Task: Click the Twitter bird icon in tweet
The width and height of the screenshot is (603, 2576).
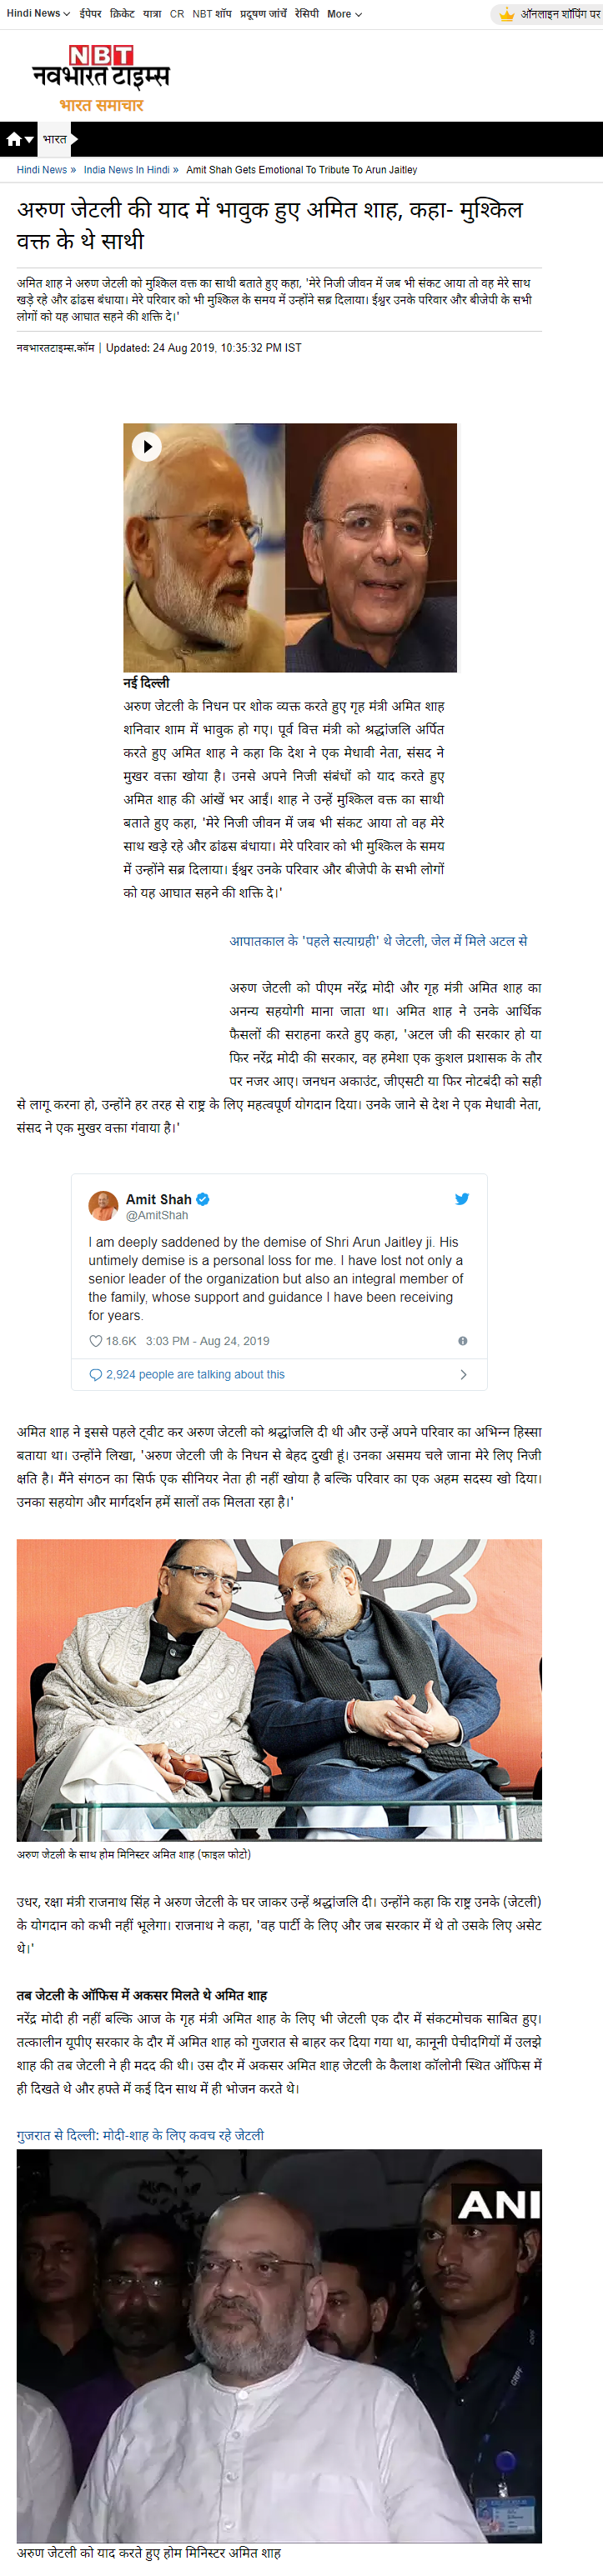Action: click(x=462, y=1198)
